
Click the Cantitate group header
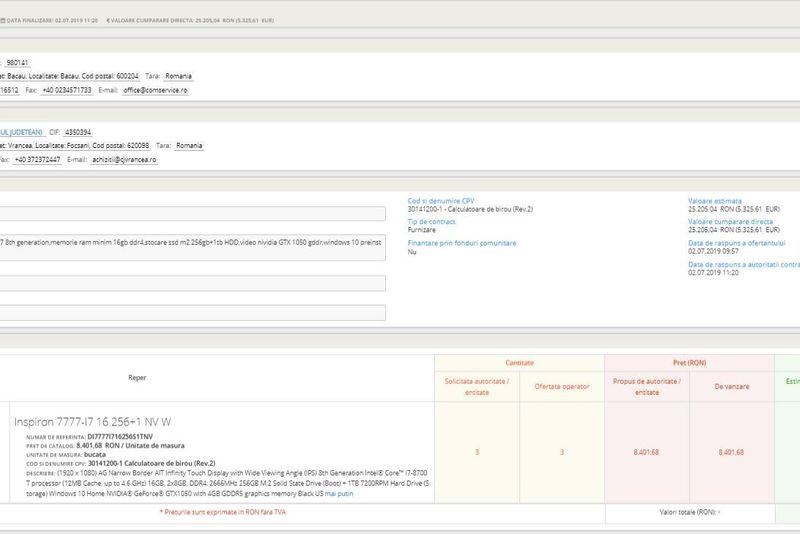519,363
